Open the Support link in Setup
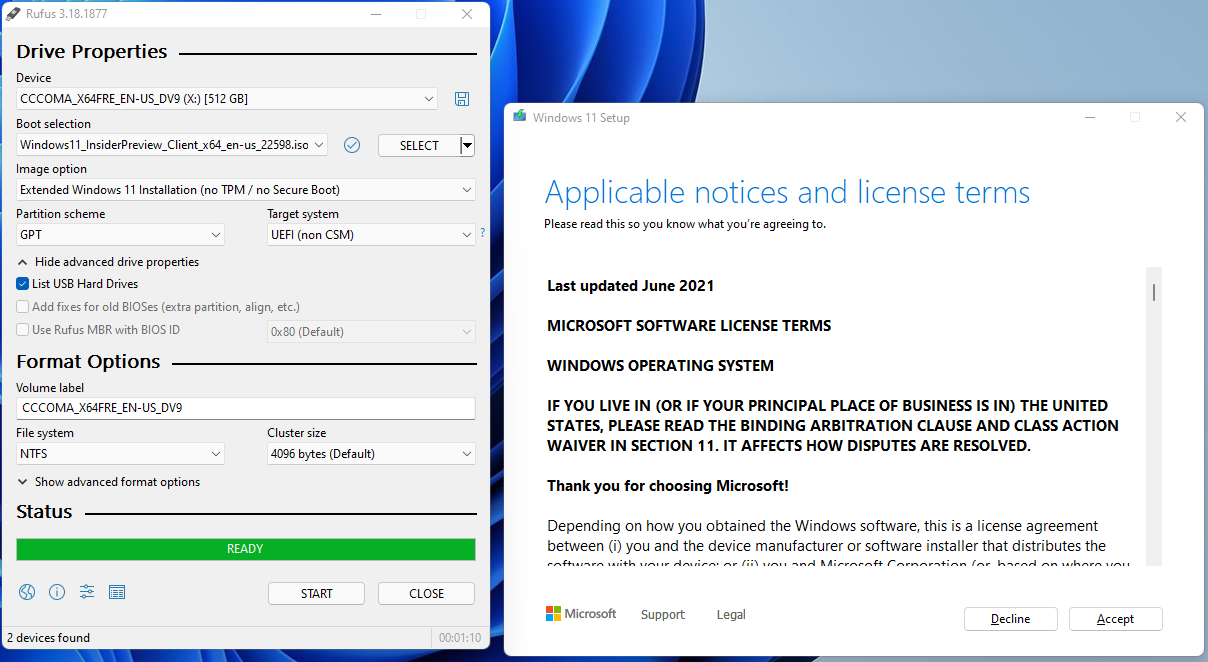 pos(663,615)
